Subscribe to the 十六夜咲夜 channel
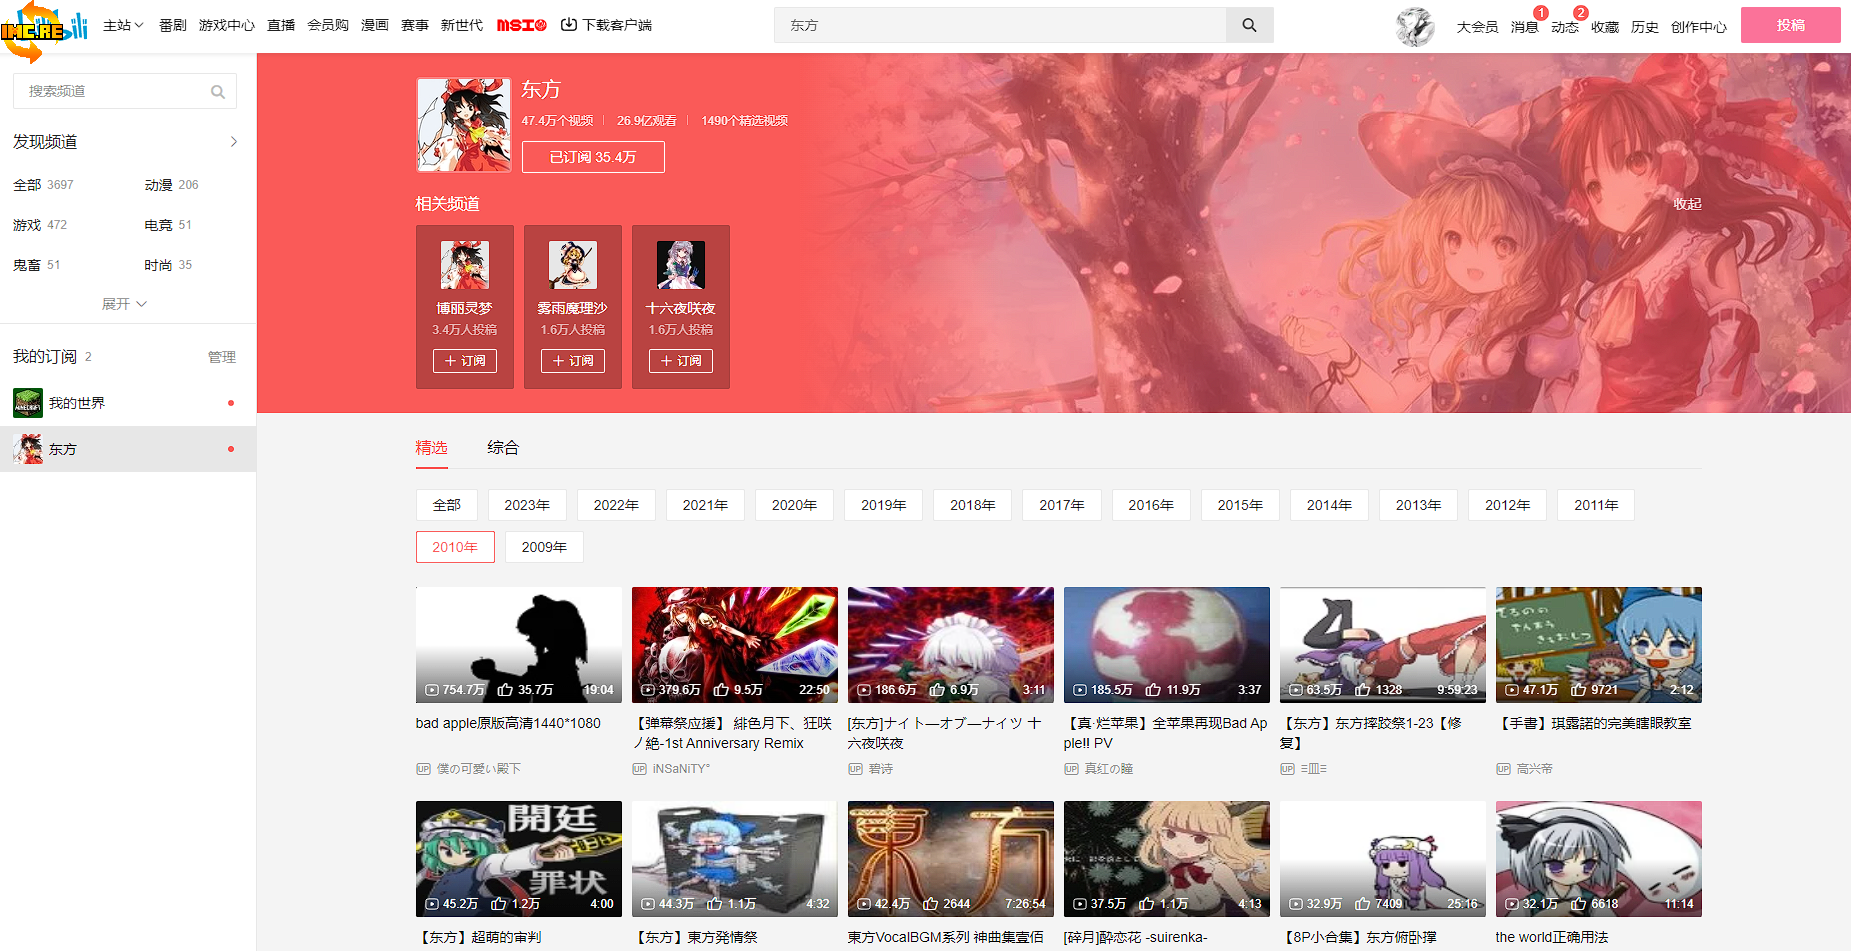Viewport: 1851px width, 951px height. click(x=681, y=361)
